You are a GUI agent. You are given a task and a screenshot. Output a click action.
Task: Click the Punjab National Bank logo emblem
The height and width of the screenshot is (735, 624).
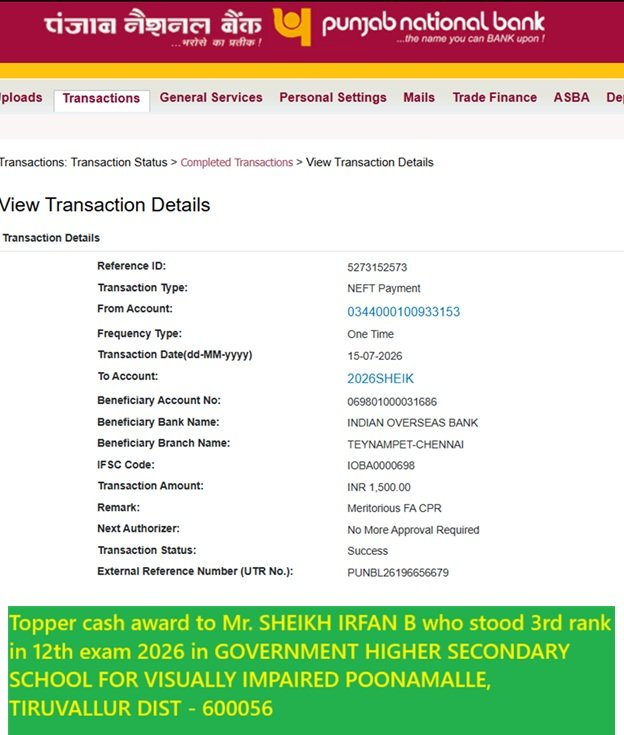pyautogui.click(x=292, y=27)
